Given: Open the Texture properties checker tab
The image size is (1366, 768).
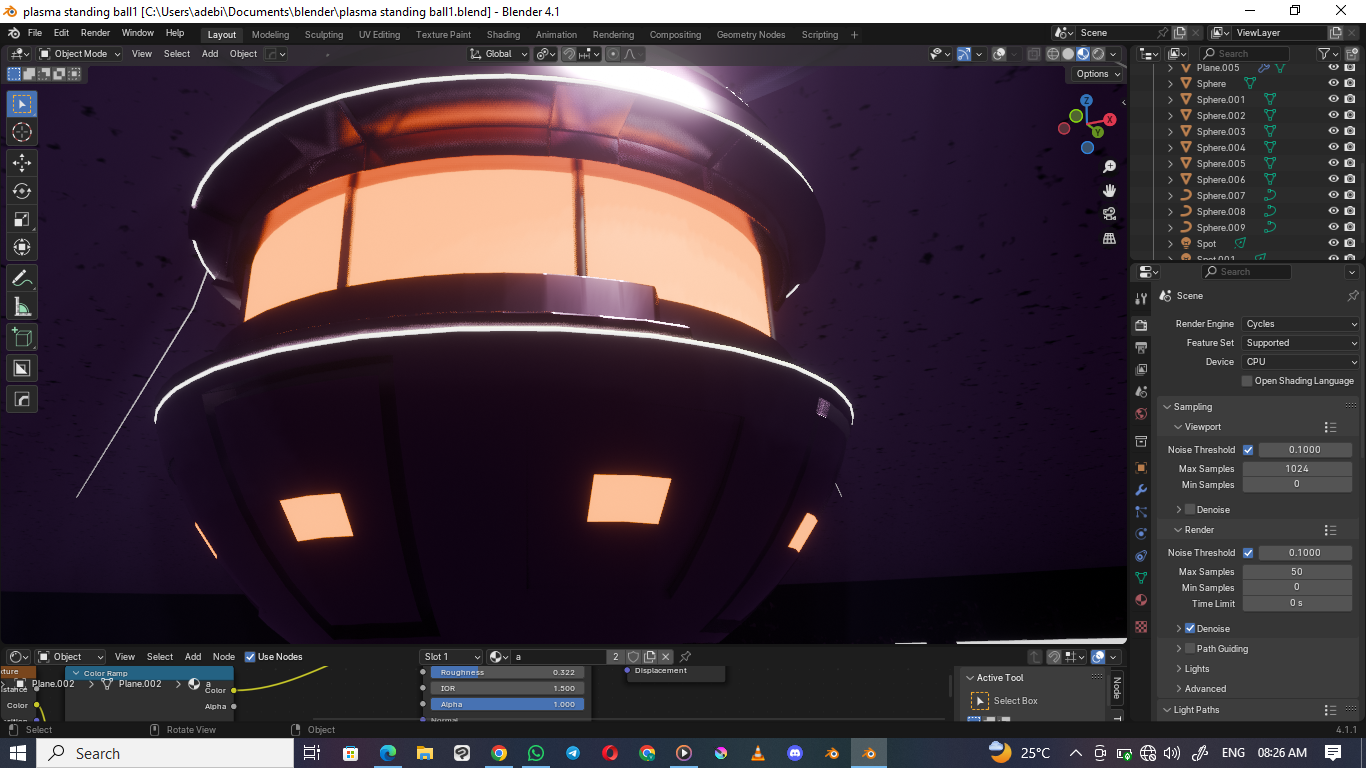Looking at the screenshot, I should click(1141, 626).
